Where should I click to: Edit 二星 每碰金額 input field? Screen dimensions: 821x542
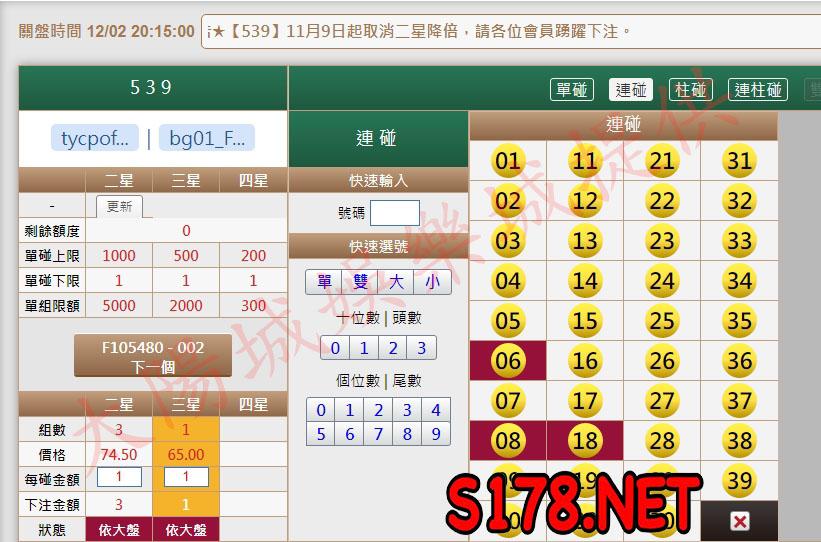pyautogui.click(x=119, y=477)
